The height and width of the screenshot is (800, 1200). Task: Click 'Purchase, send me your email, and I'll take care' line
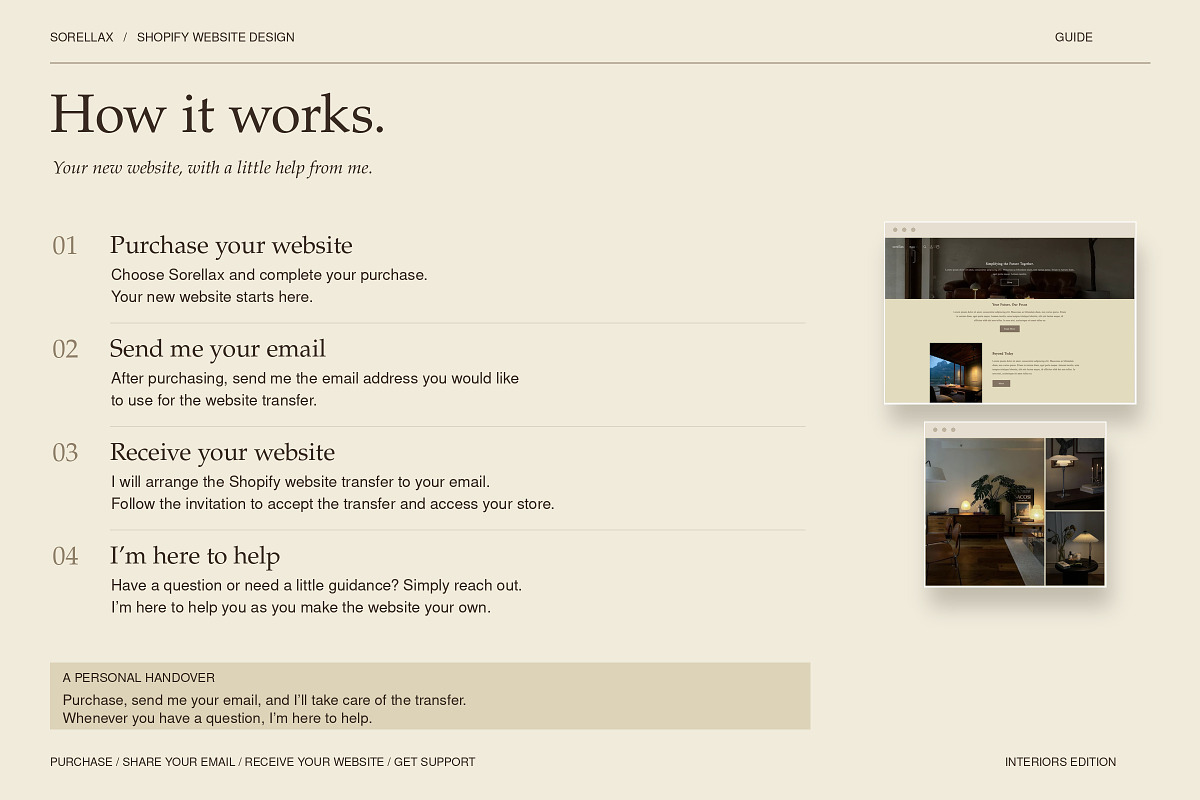[x=264, y=700]
